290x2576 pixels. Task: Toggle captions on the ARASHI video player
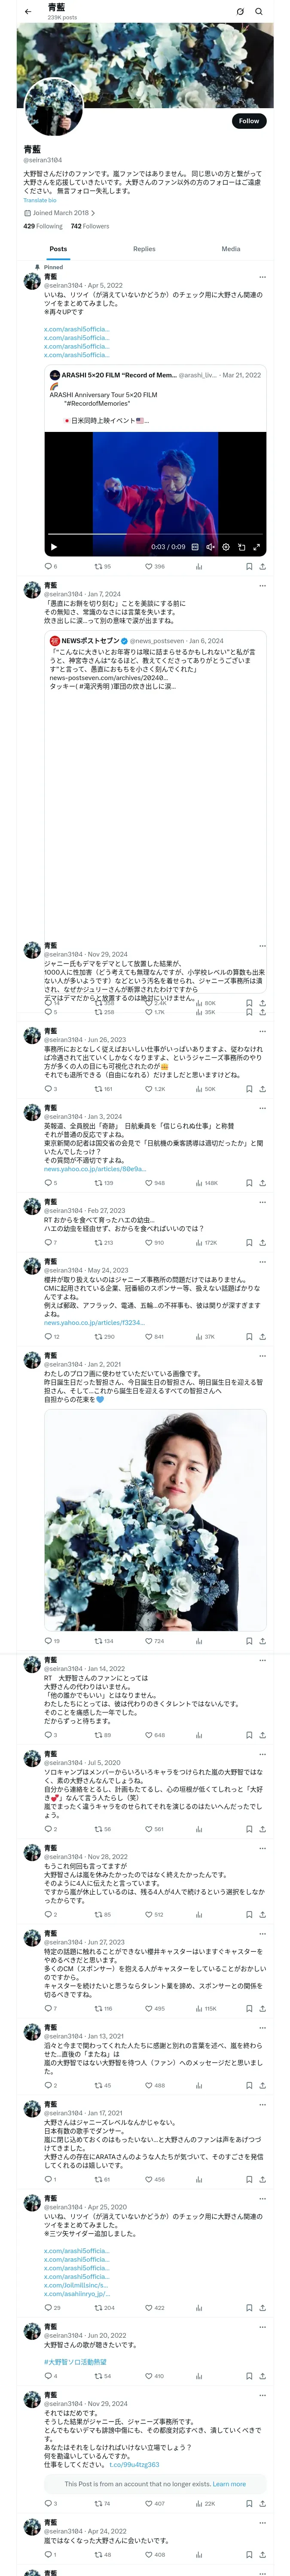pyautogui.click(x=195, y=547)
